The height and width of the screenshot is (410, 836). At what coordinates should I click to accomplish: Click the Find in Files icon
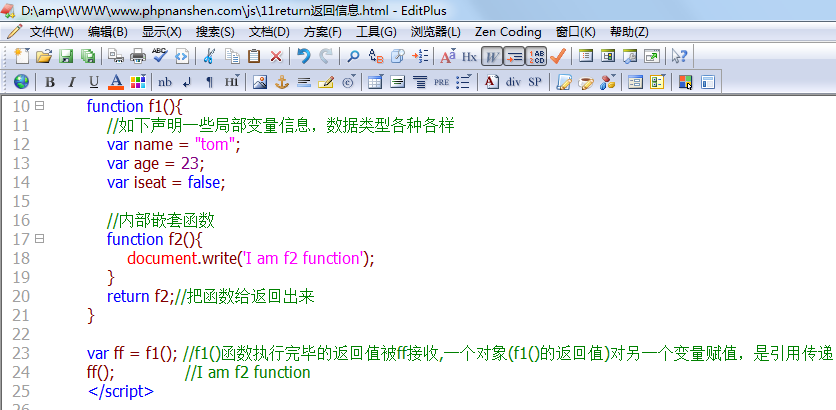398,56
